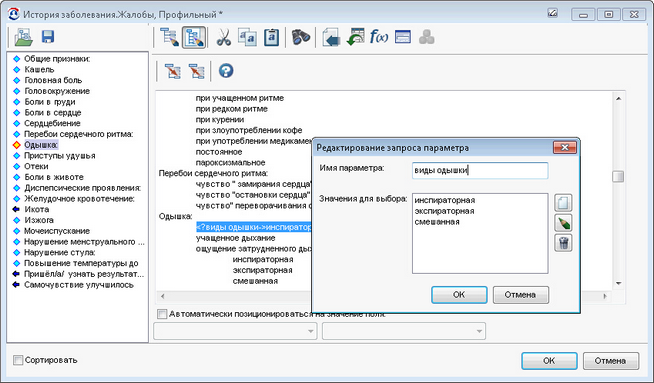Edit the selected value with the pencil icon
Image resolution: width=654 pixels, height=383 pixels.
coord(563,223)
